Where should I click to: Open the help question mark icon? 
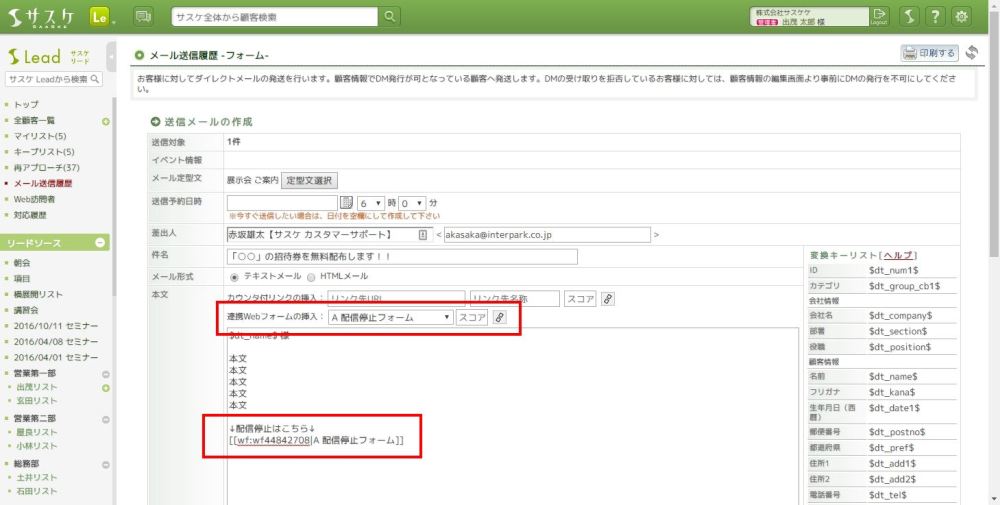click(x=934, y=16)
